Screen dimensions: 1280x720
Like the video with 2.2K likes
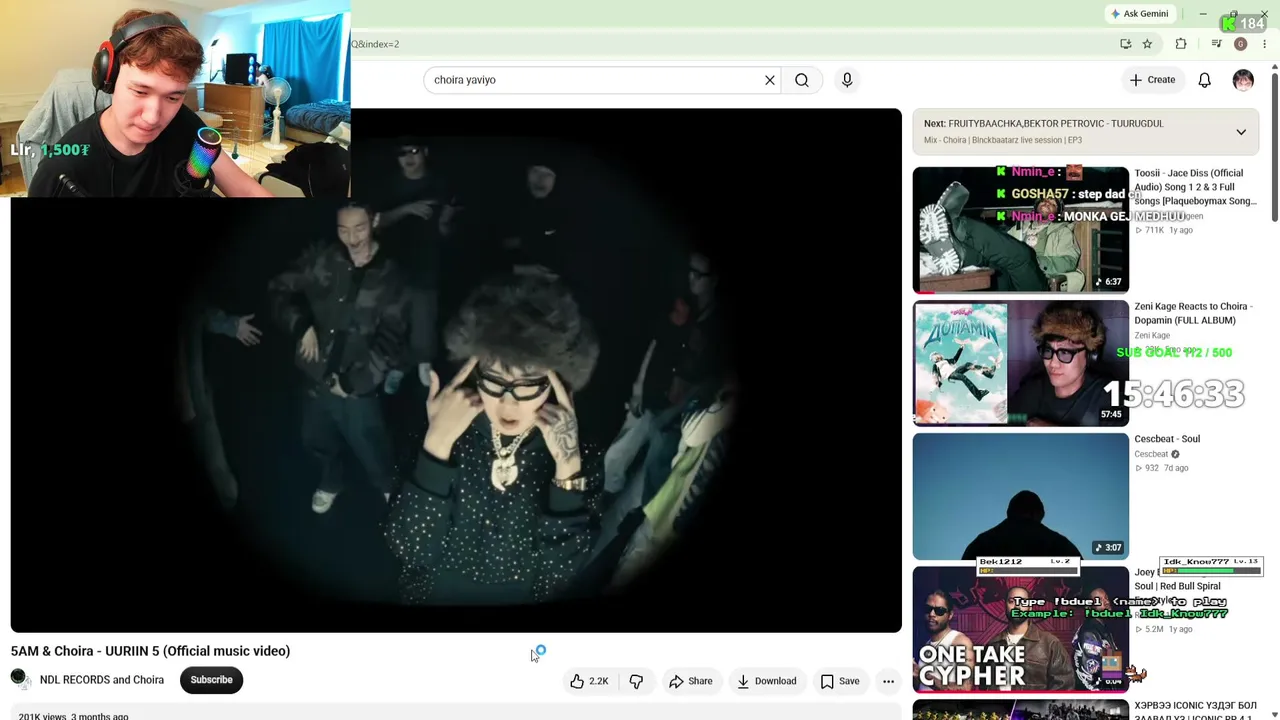589,681
